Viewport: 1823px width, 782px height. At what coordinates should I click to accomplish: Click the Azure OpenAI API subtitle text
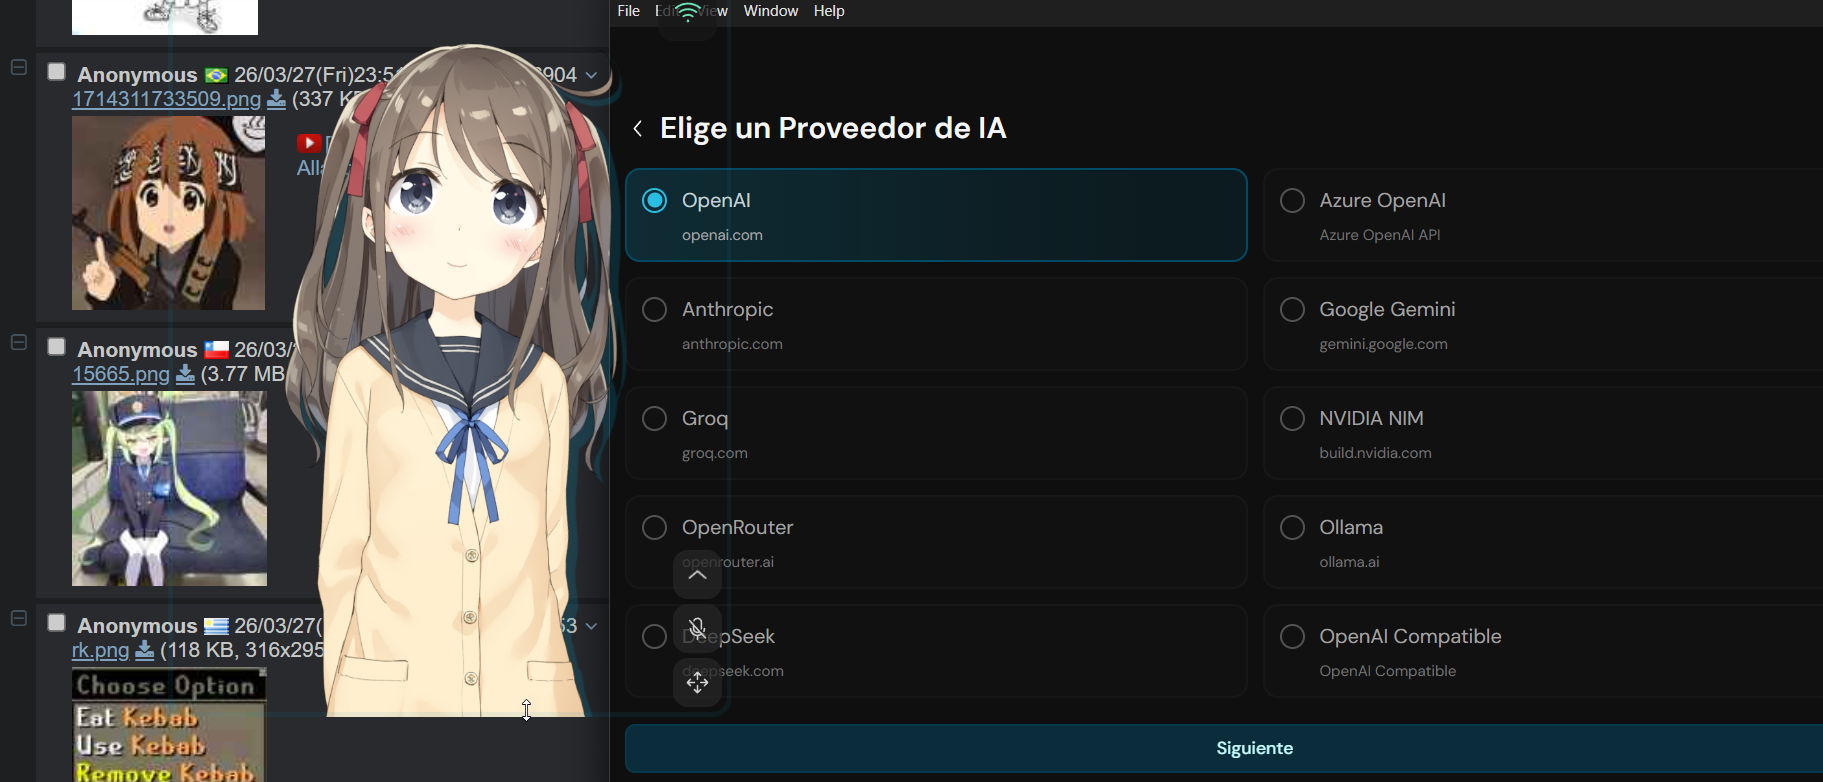coord(1379,235)
